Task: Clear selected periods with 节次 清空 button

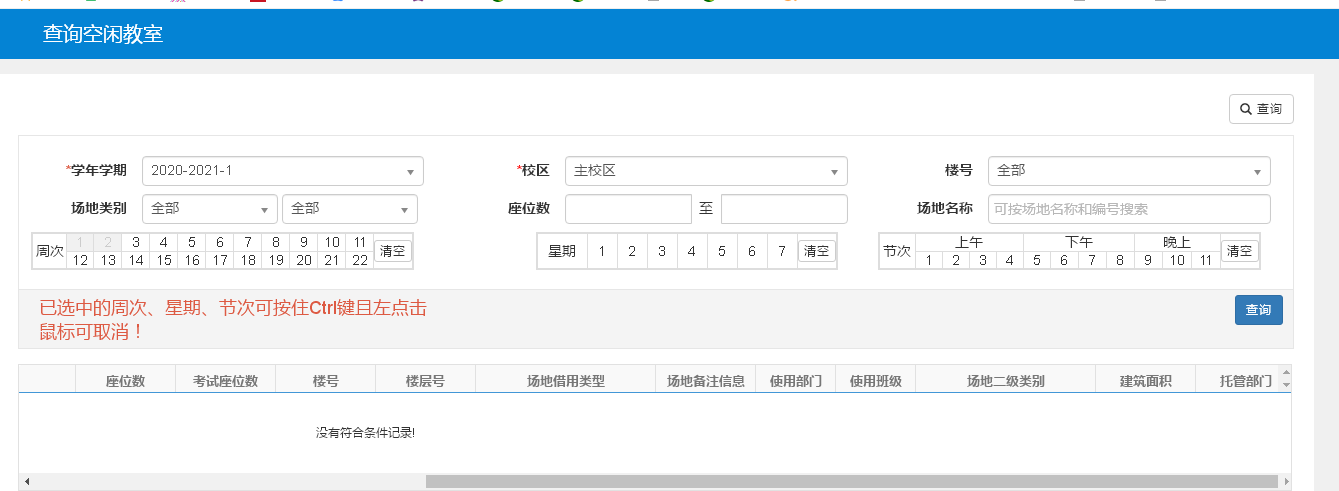Action: 1239,251
